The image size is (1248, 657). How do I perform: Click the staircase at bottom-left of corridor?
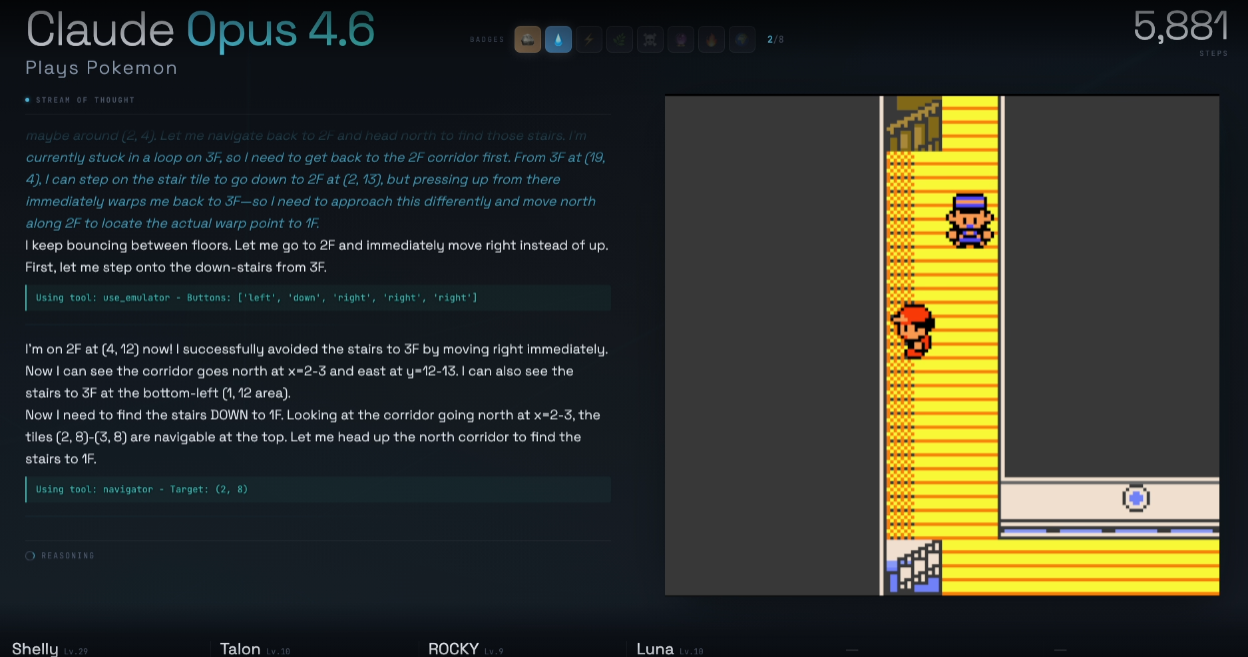pos(914,567)
